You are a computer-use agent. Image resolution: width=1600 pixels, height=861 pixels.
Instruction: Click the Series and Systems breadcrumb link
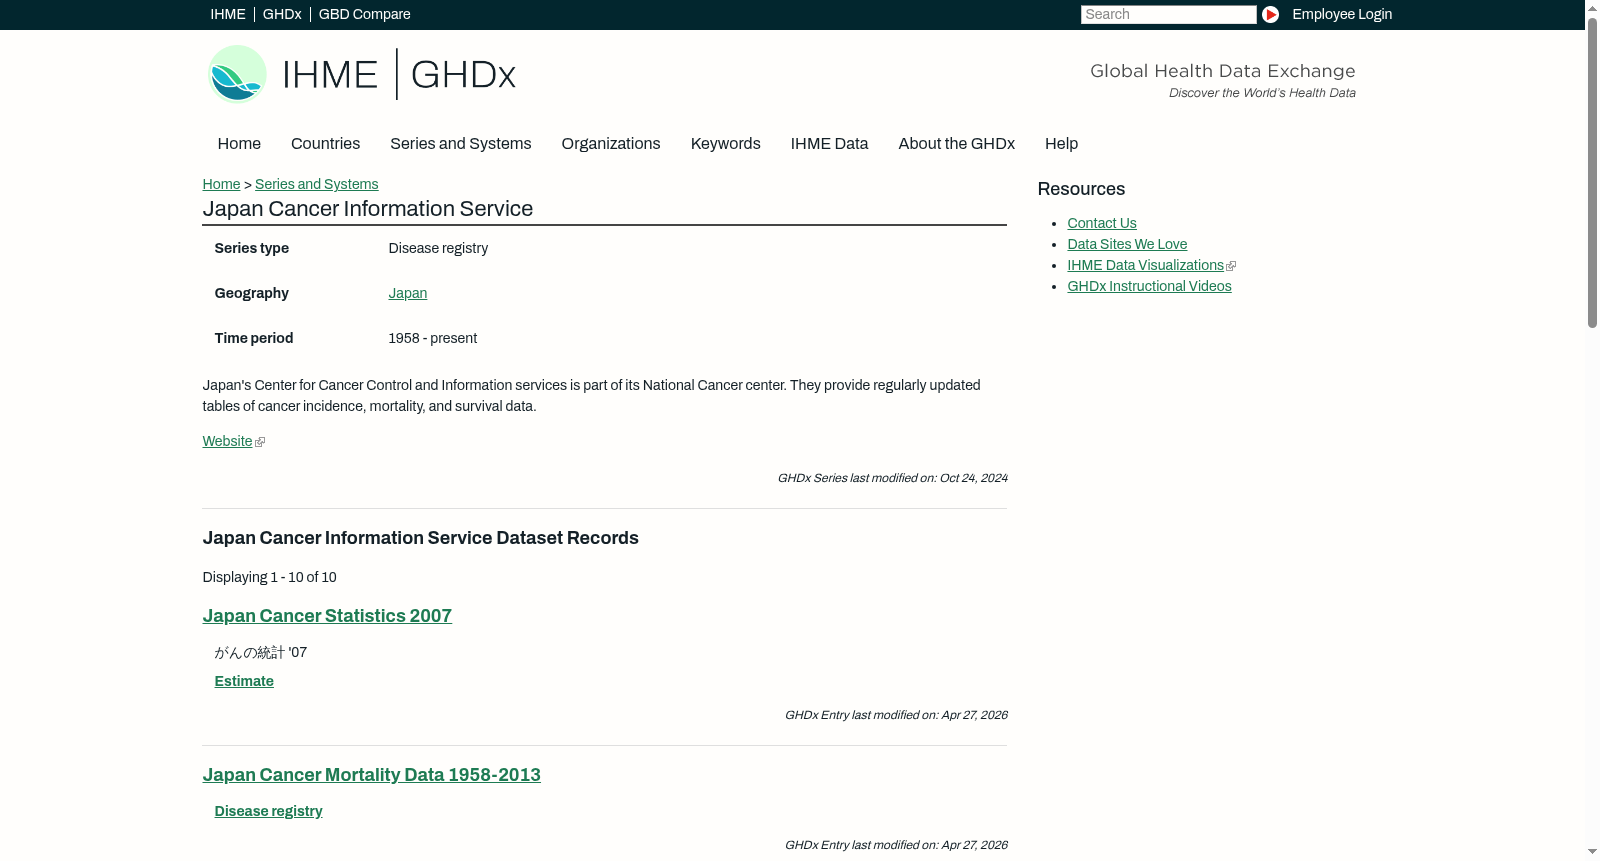(317, 185)
